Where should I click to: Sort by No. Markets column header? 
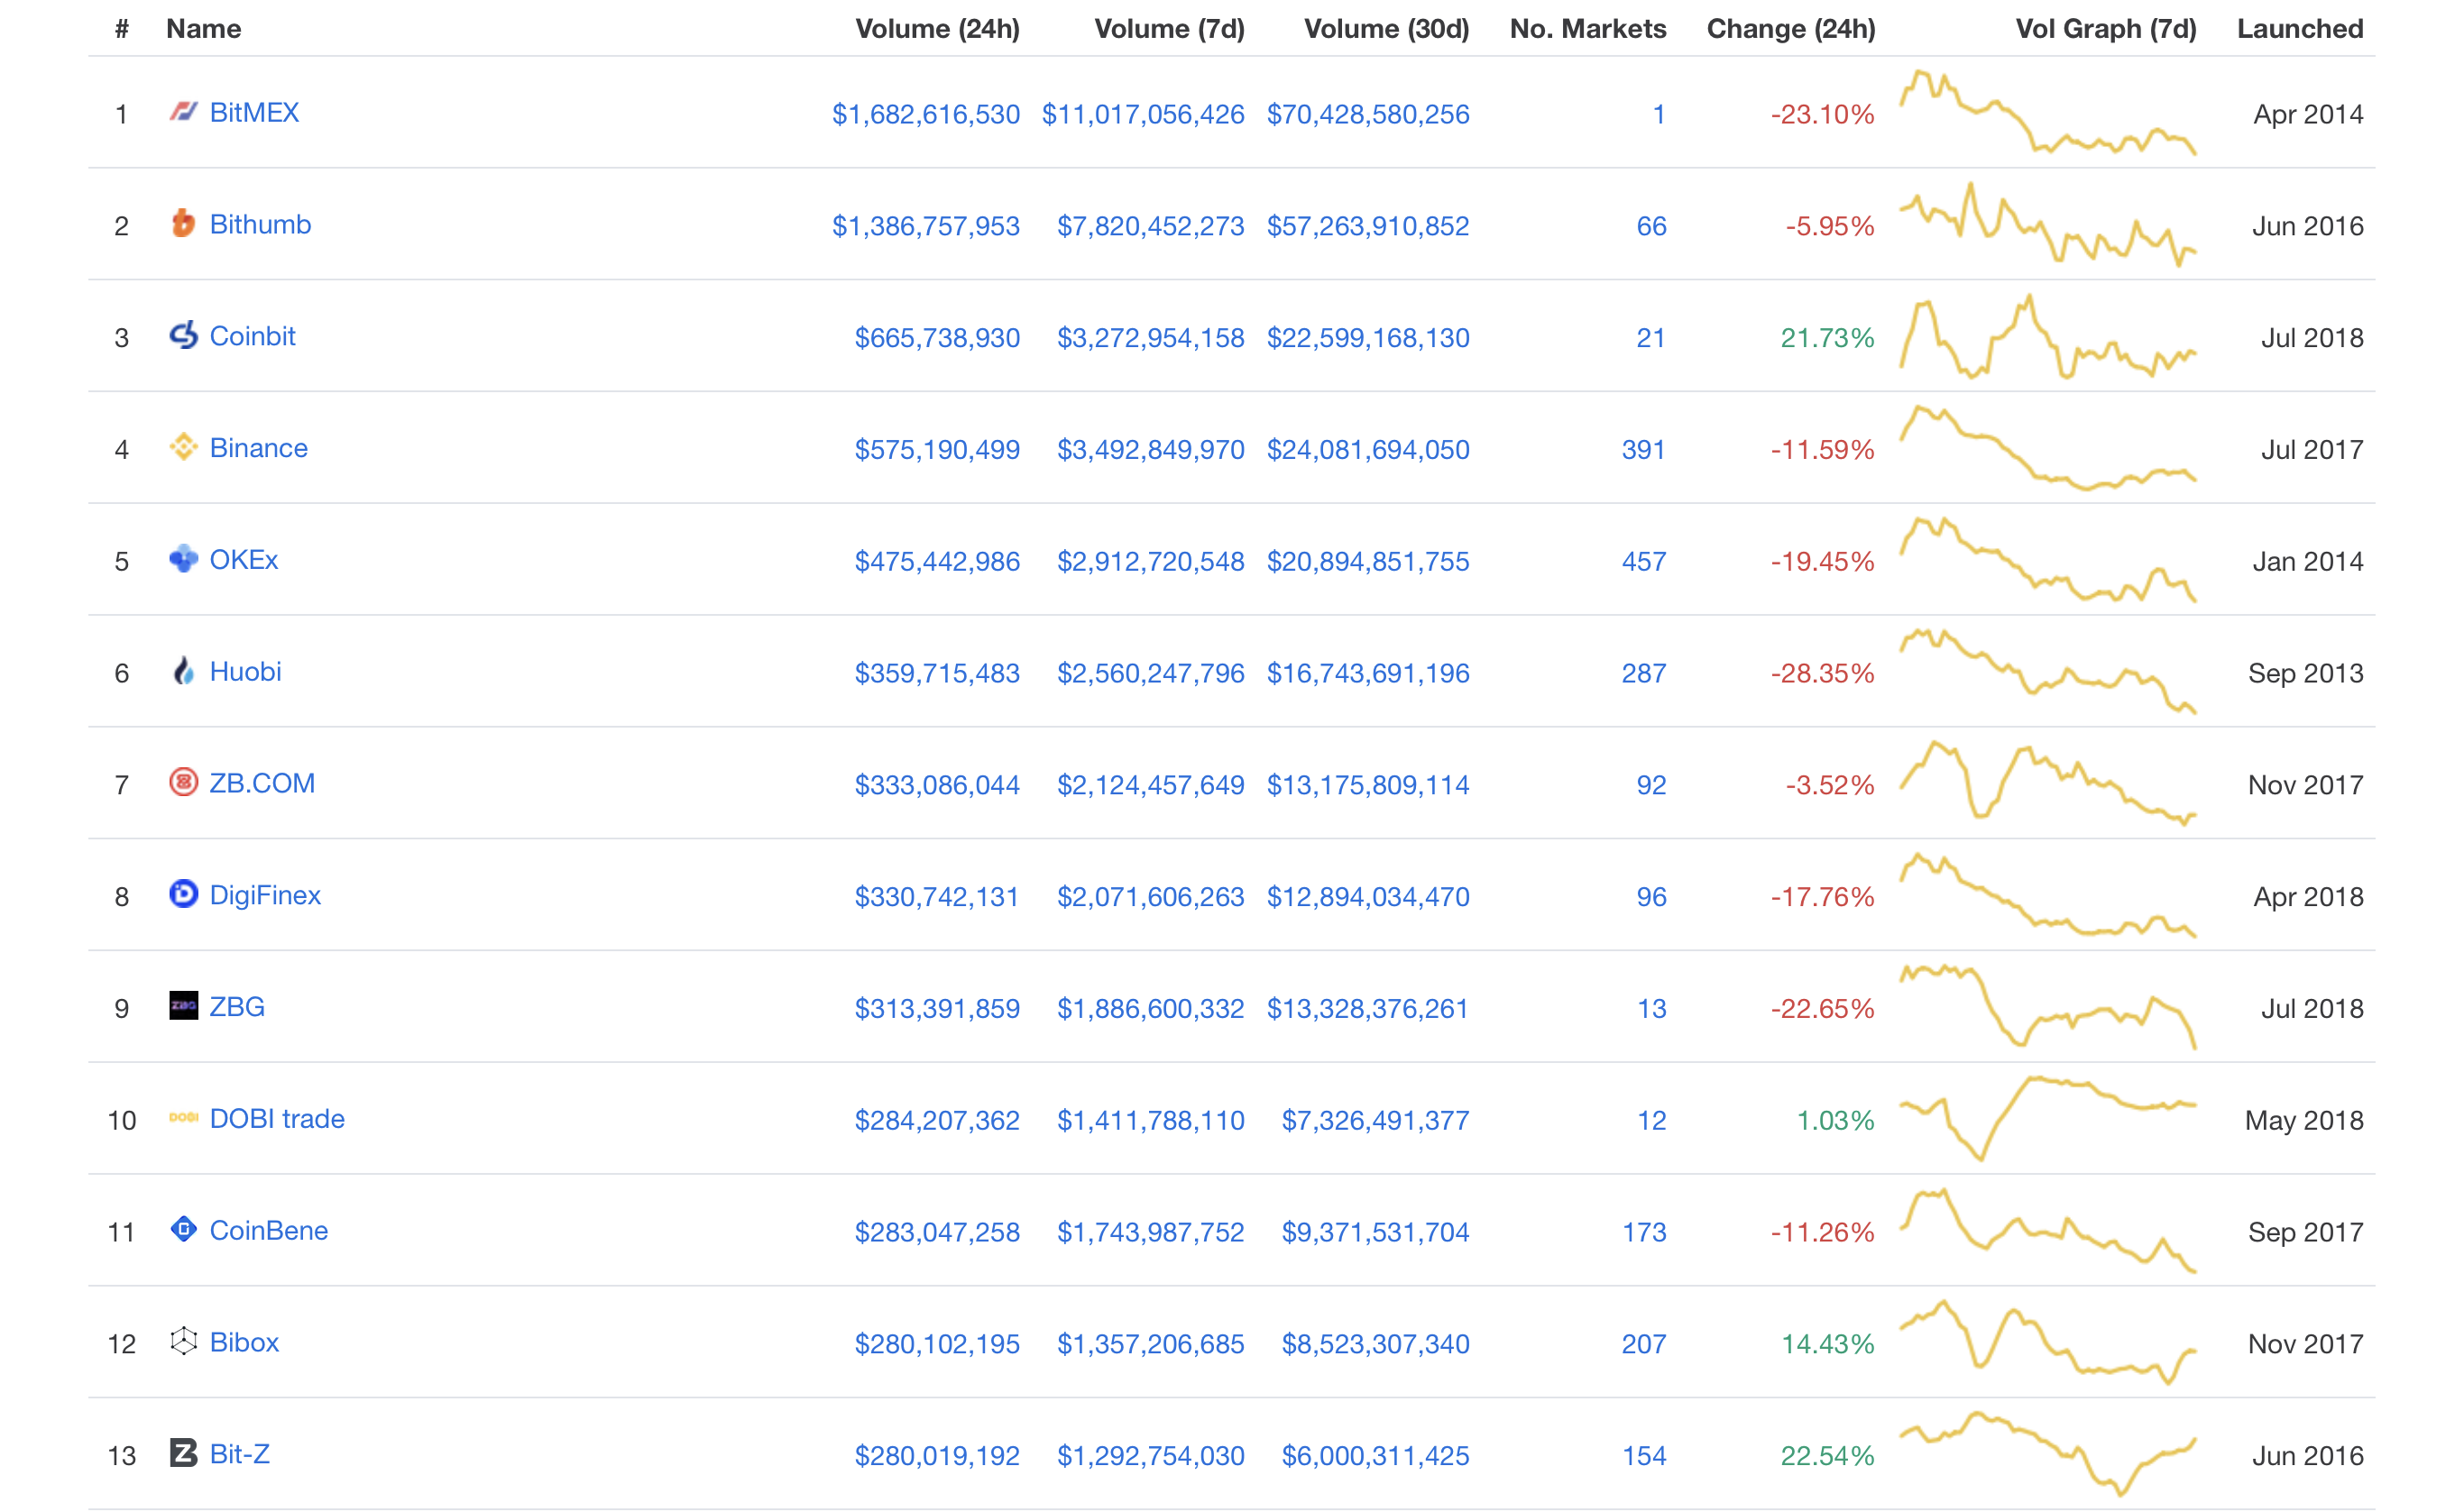point(1588,29)
